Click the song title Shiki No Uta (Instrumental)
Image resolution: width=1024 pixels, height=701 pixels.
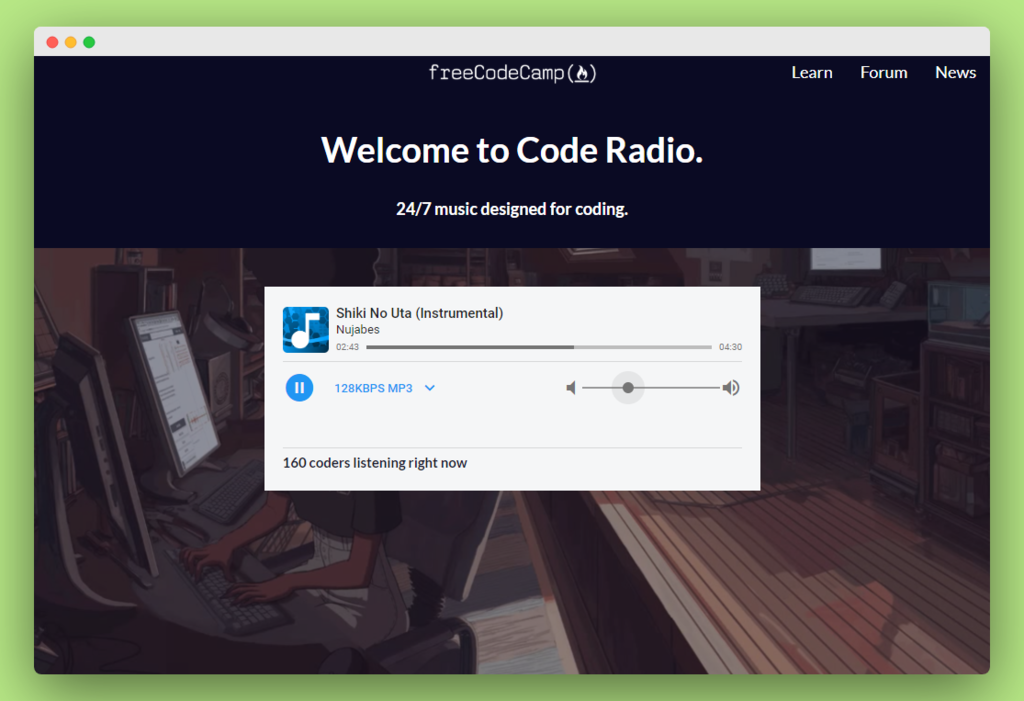click(x=420, y=312)
